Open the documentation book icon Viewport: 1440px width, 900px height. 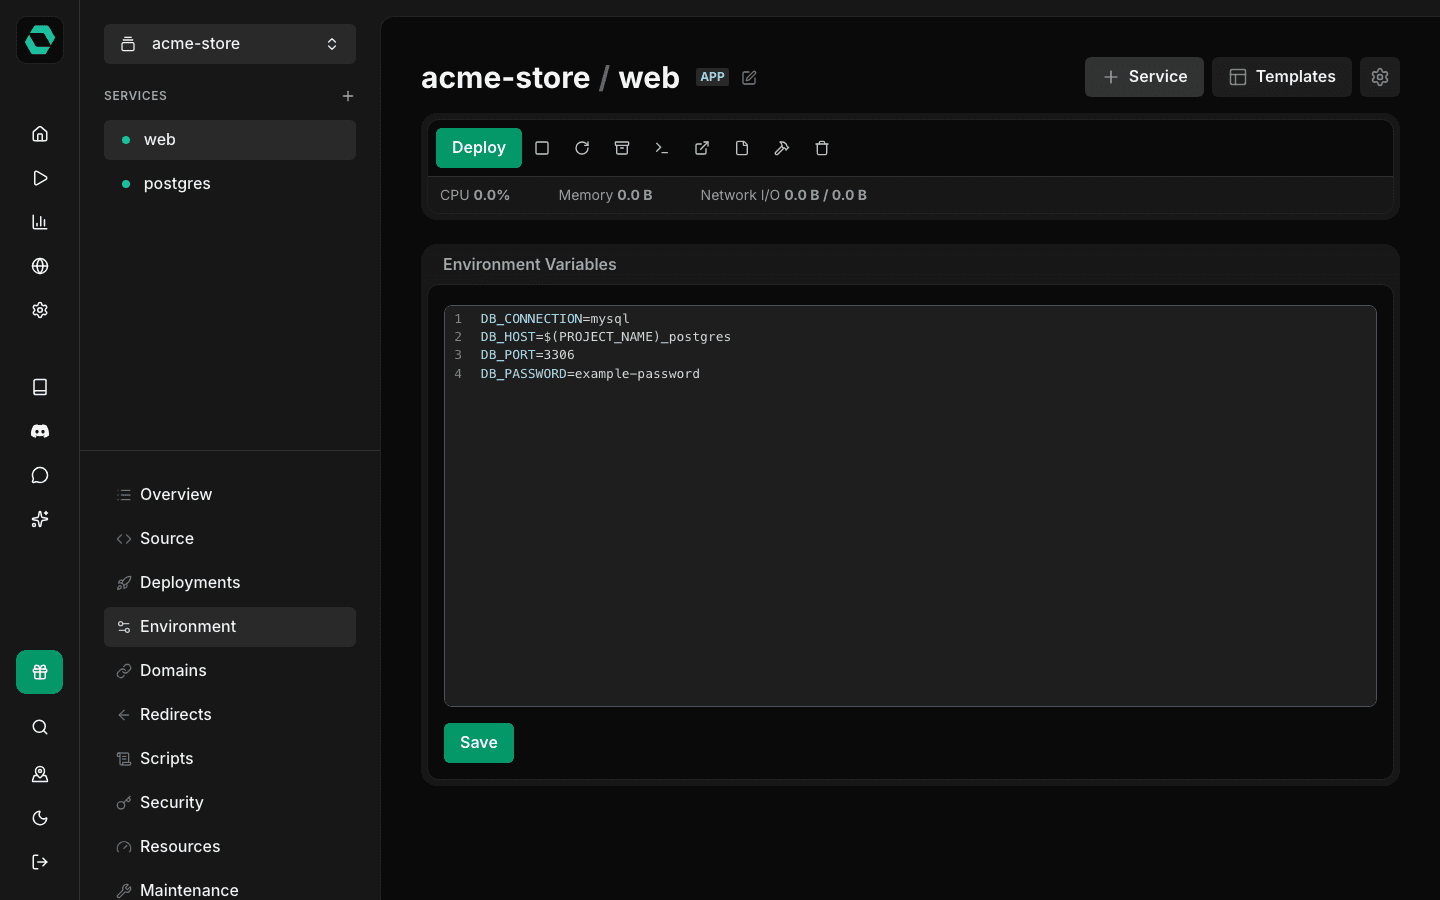pyautogui.click(x=40, y=387)
